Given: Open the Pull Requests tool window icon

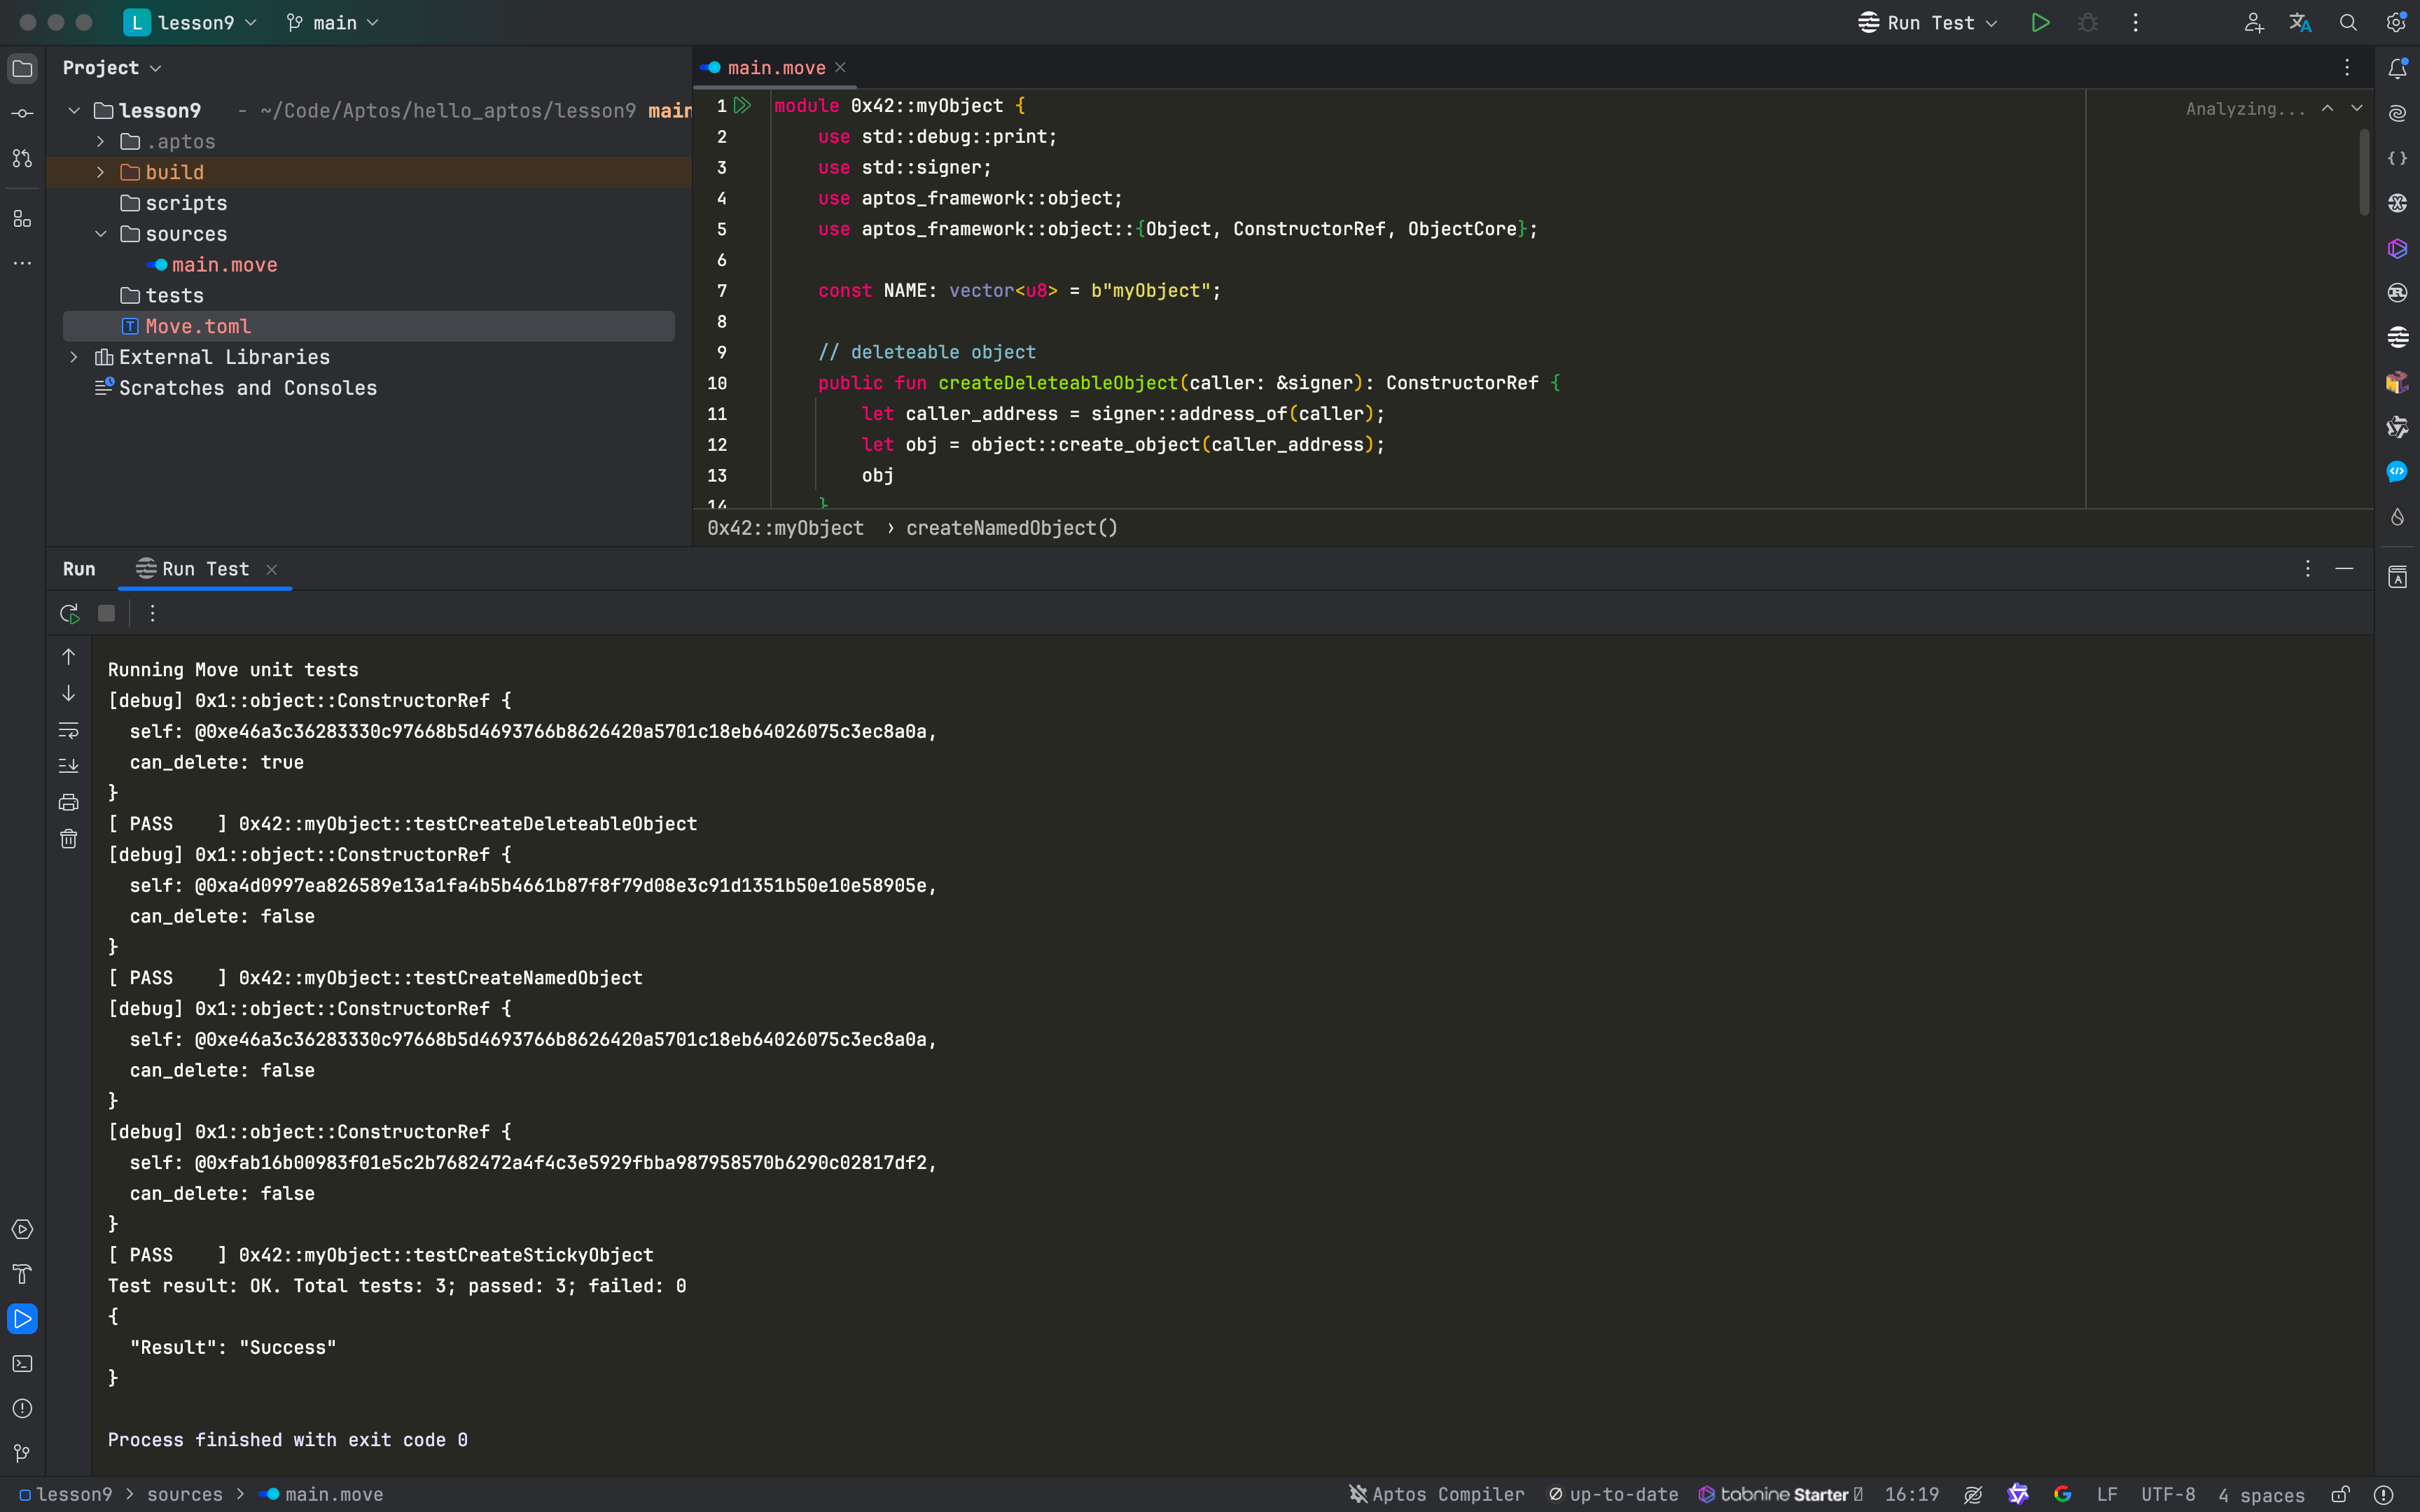Looking at the screenshot, I should [x=22, y=158].
